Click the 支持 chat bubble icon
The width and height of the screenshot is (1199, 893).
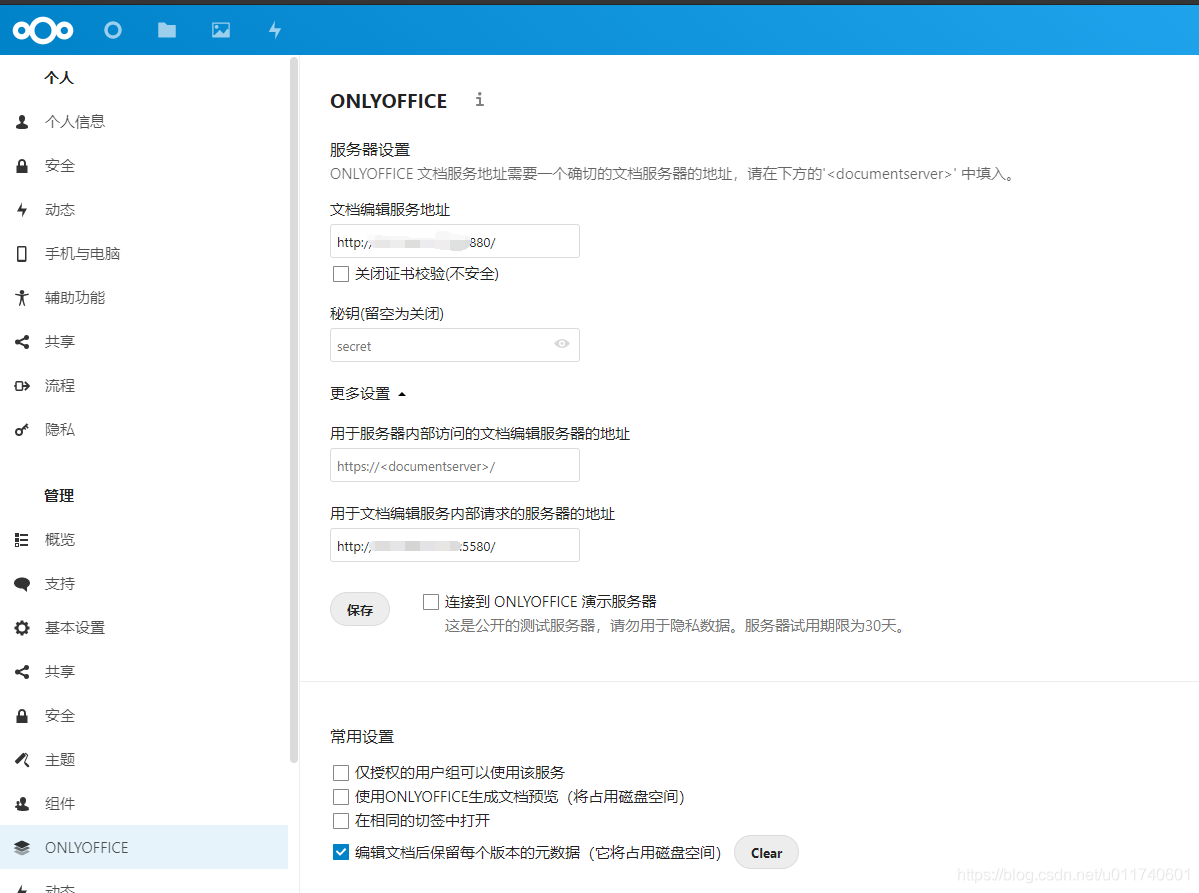pos(22,584)
